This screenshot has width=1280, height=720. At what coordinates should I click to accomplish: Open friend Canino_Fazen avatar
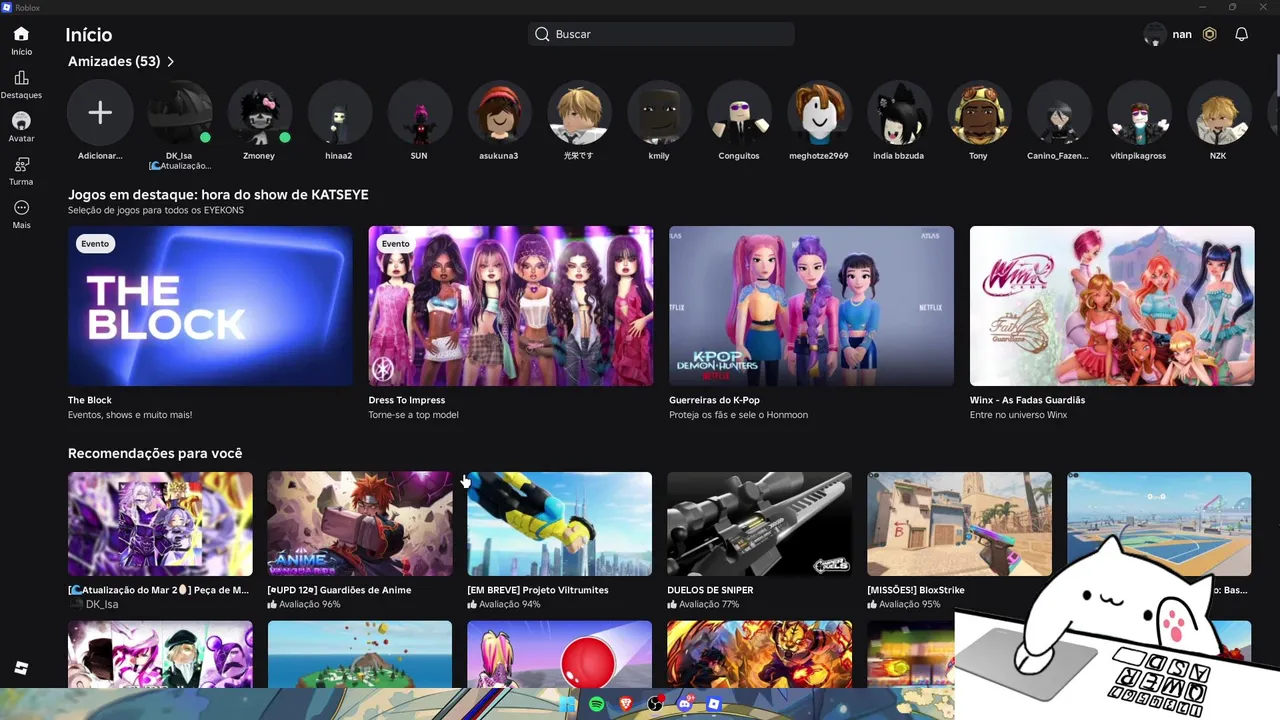point(1060,112)
